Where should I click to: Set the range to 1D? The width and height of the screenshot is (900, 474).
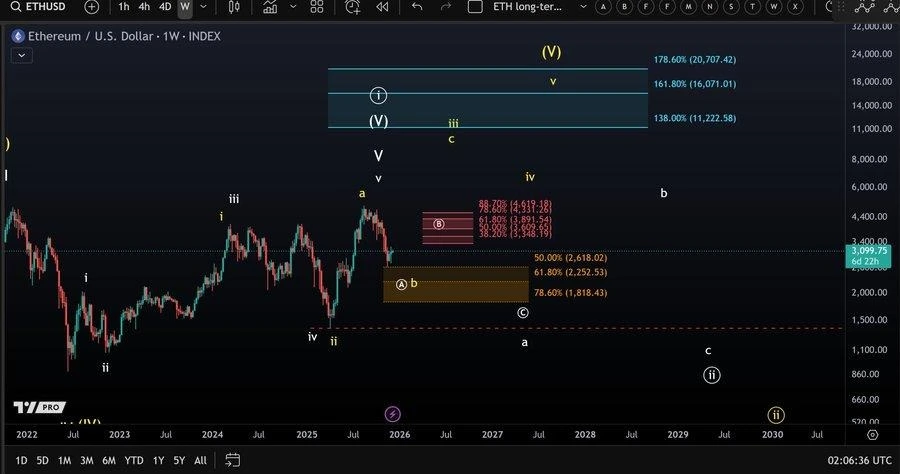click(21, 460)
